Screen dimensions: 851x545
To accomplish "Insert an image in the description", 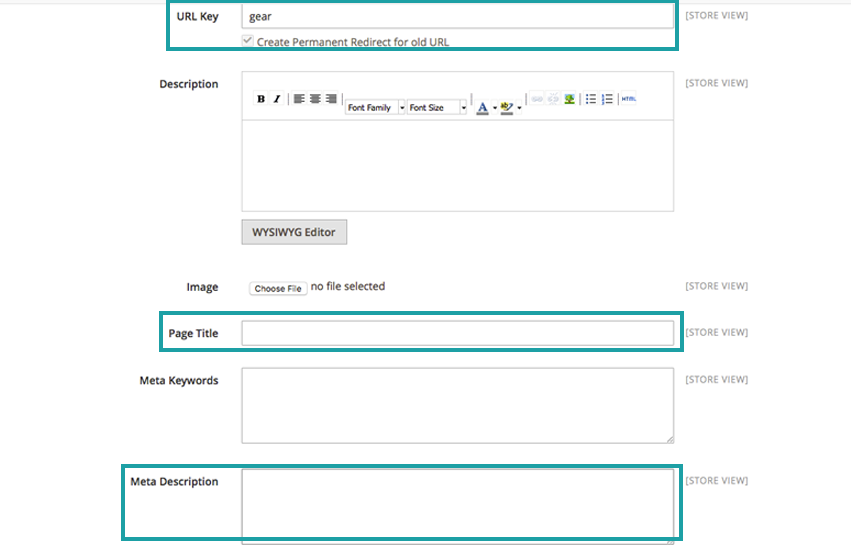I will click(x=569, y=99).
